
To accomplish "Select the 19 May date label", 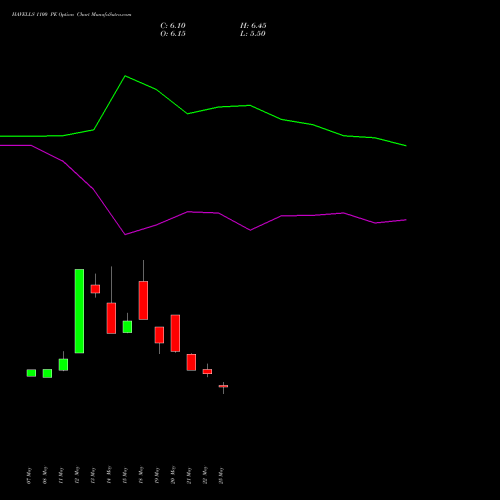I will (157, 476).
